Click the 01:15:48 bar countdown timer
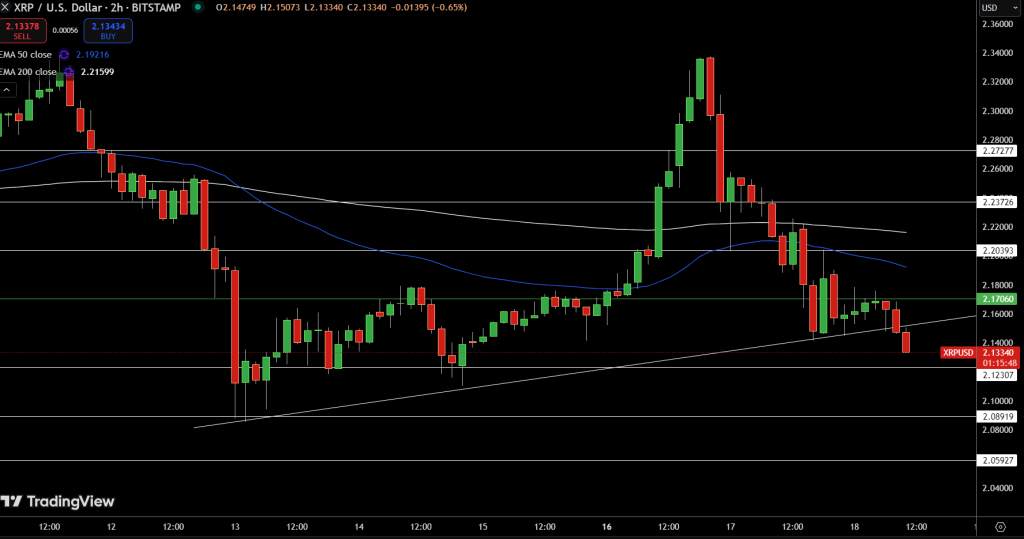 click(x=999, y=363)
